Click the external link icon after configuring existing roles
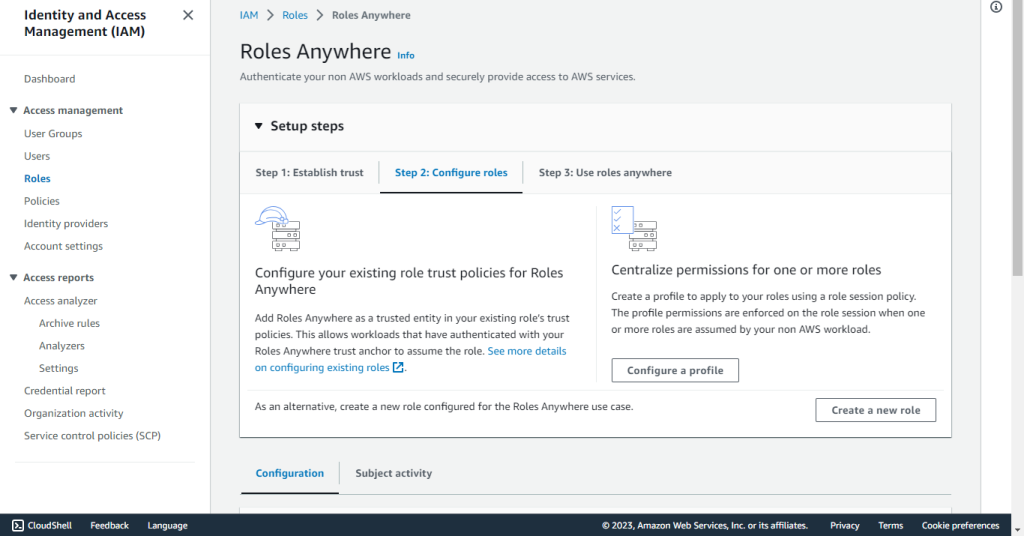 (x=398, y=368)
